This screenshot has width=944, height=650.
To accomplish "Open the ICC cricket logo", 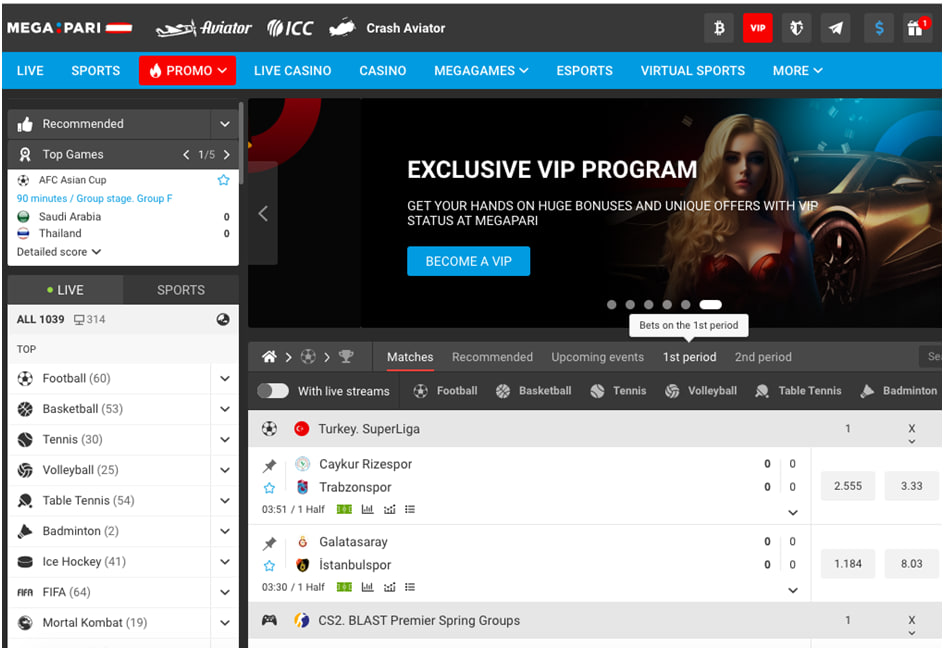I will [x=290, y=28].
